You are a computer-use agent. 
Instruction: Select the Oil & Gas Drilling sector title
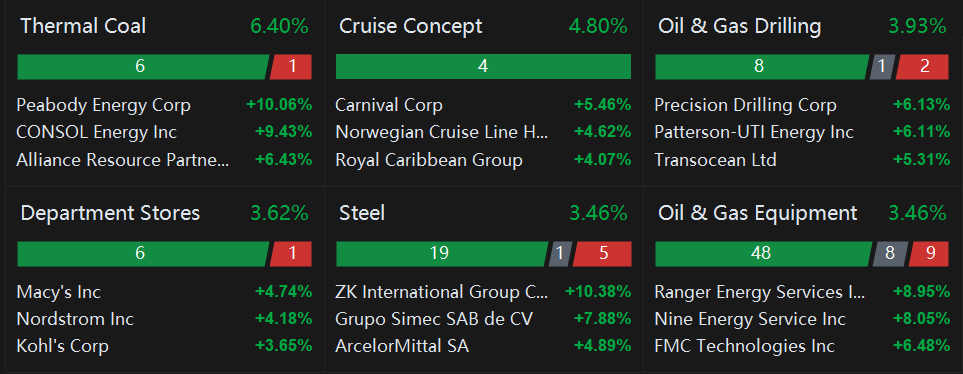pos(739,26)
